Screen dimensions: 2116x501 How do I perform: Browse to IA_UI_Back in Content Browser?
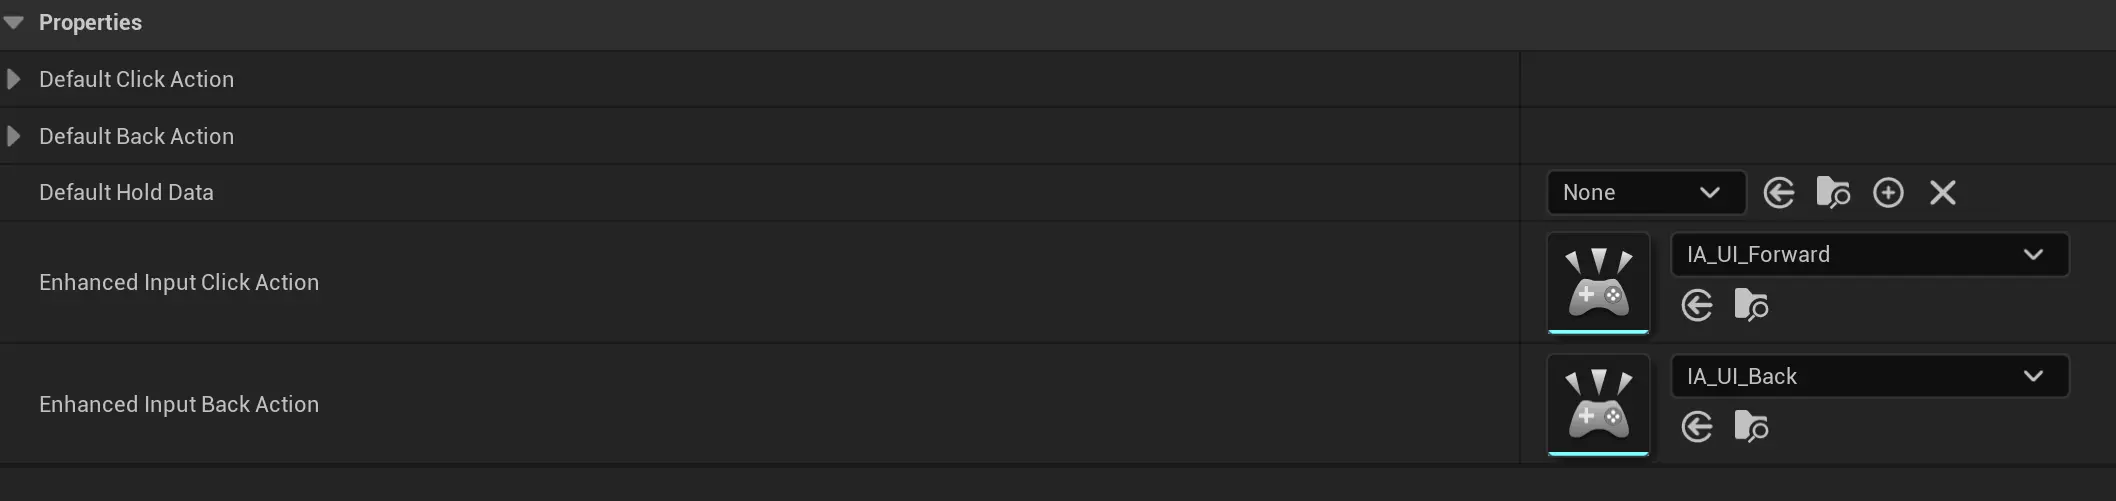coord(1751,427)
